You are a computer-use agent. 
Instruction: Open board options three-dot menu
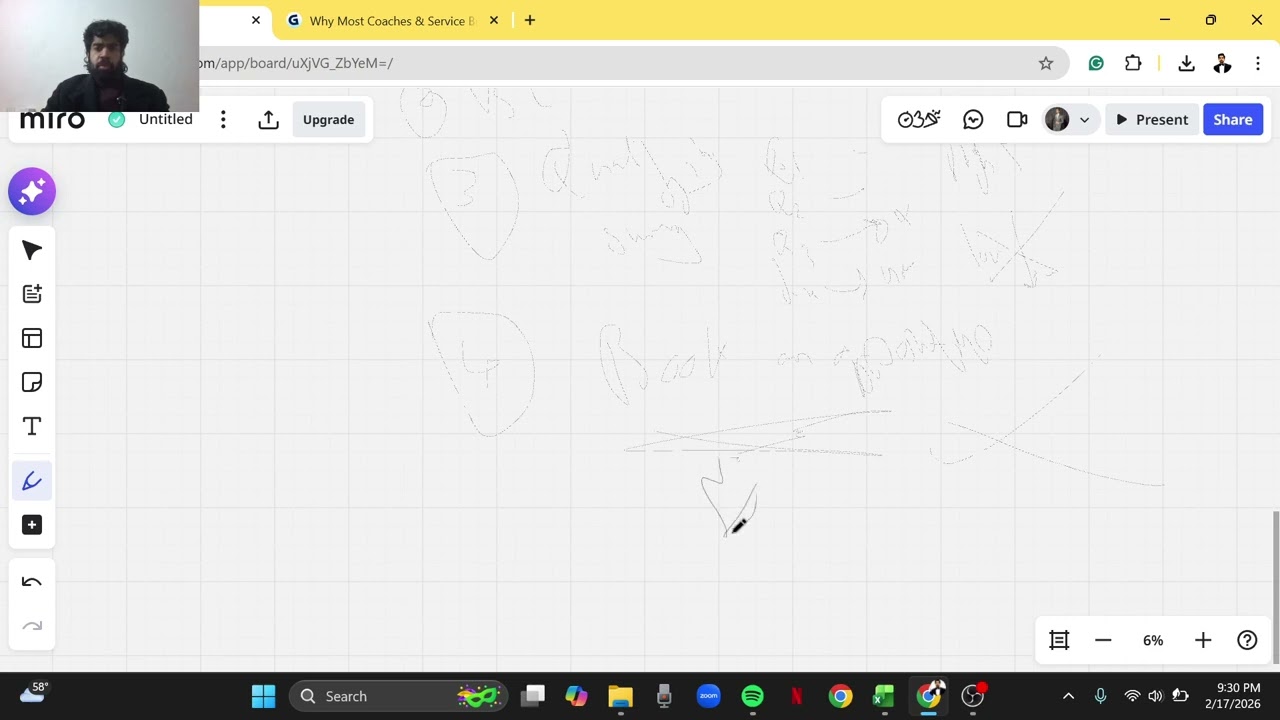pyautogui.click(x=223, y=119)
